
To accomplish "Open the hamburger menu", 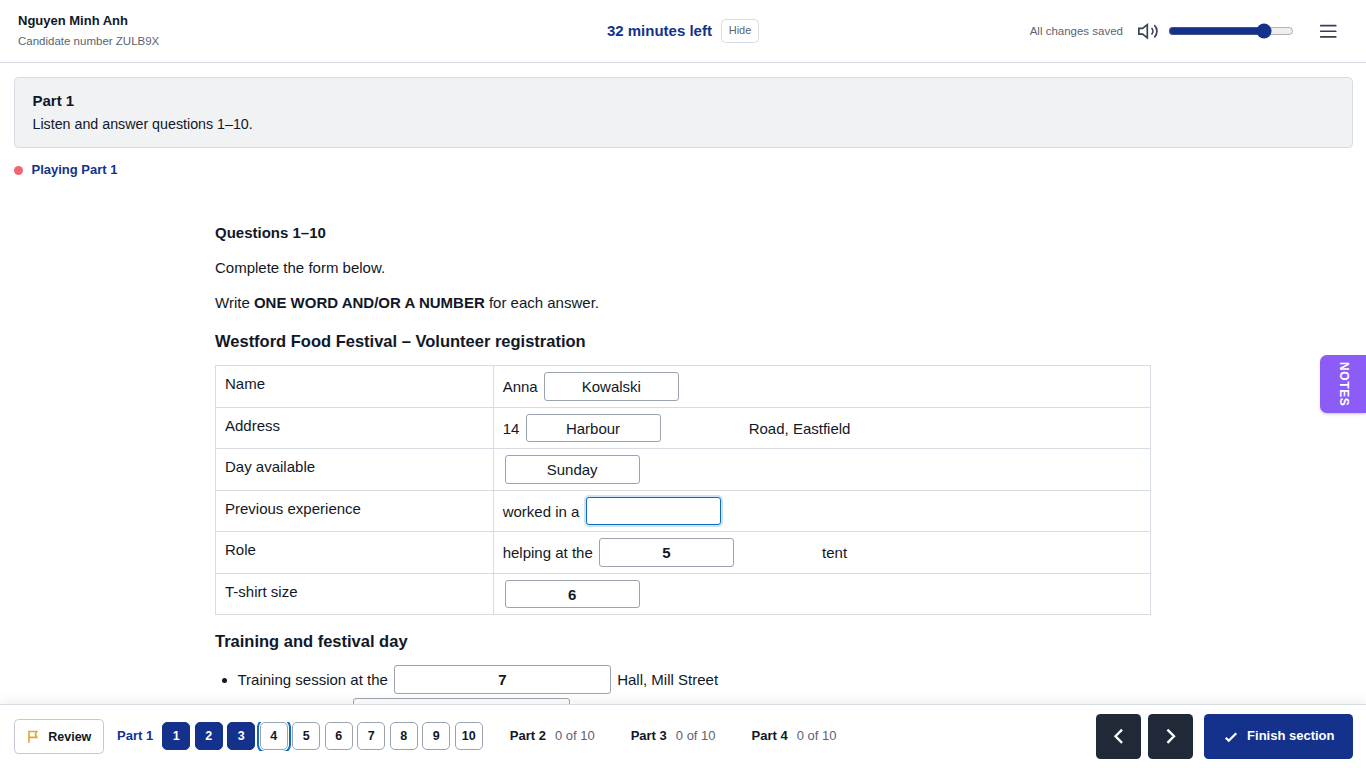I will click(x=1328, y=31).
